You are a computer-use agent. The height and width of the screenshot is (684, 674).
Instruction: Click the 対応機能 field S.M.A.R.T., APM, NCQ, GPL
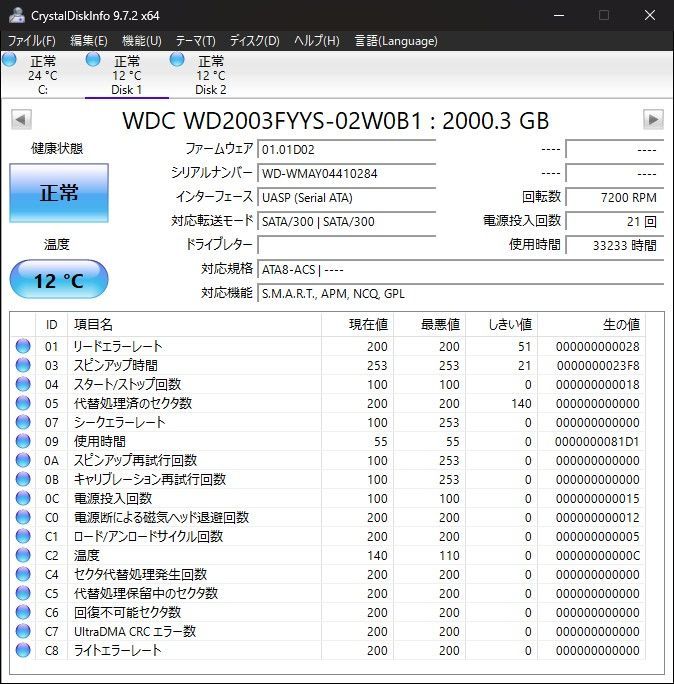click(461, 294)
